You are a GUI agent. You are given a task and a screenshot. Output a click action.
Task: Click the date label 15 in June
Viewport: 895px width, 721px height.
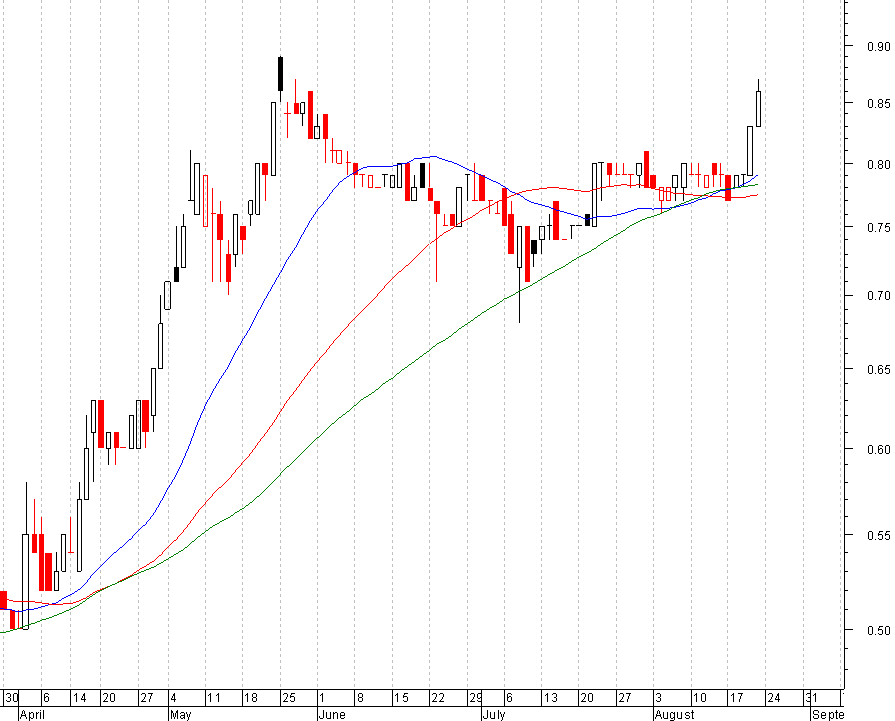click(x=402, y=698)
